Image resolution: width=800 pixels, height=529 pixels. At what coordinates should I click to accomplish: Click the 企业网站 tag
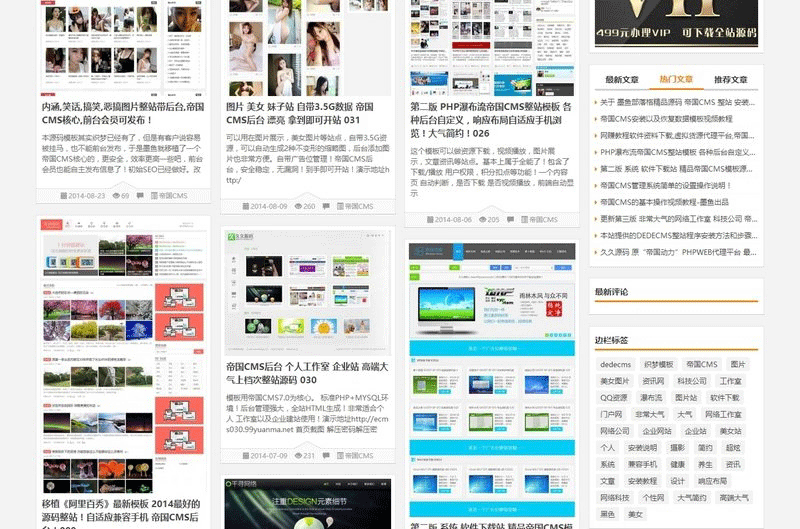point(657,431)
